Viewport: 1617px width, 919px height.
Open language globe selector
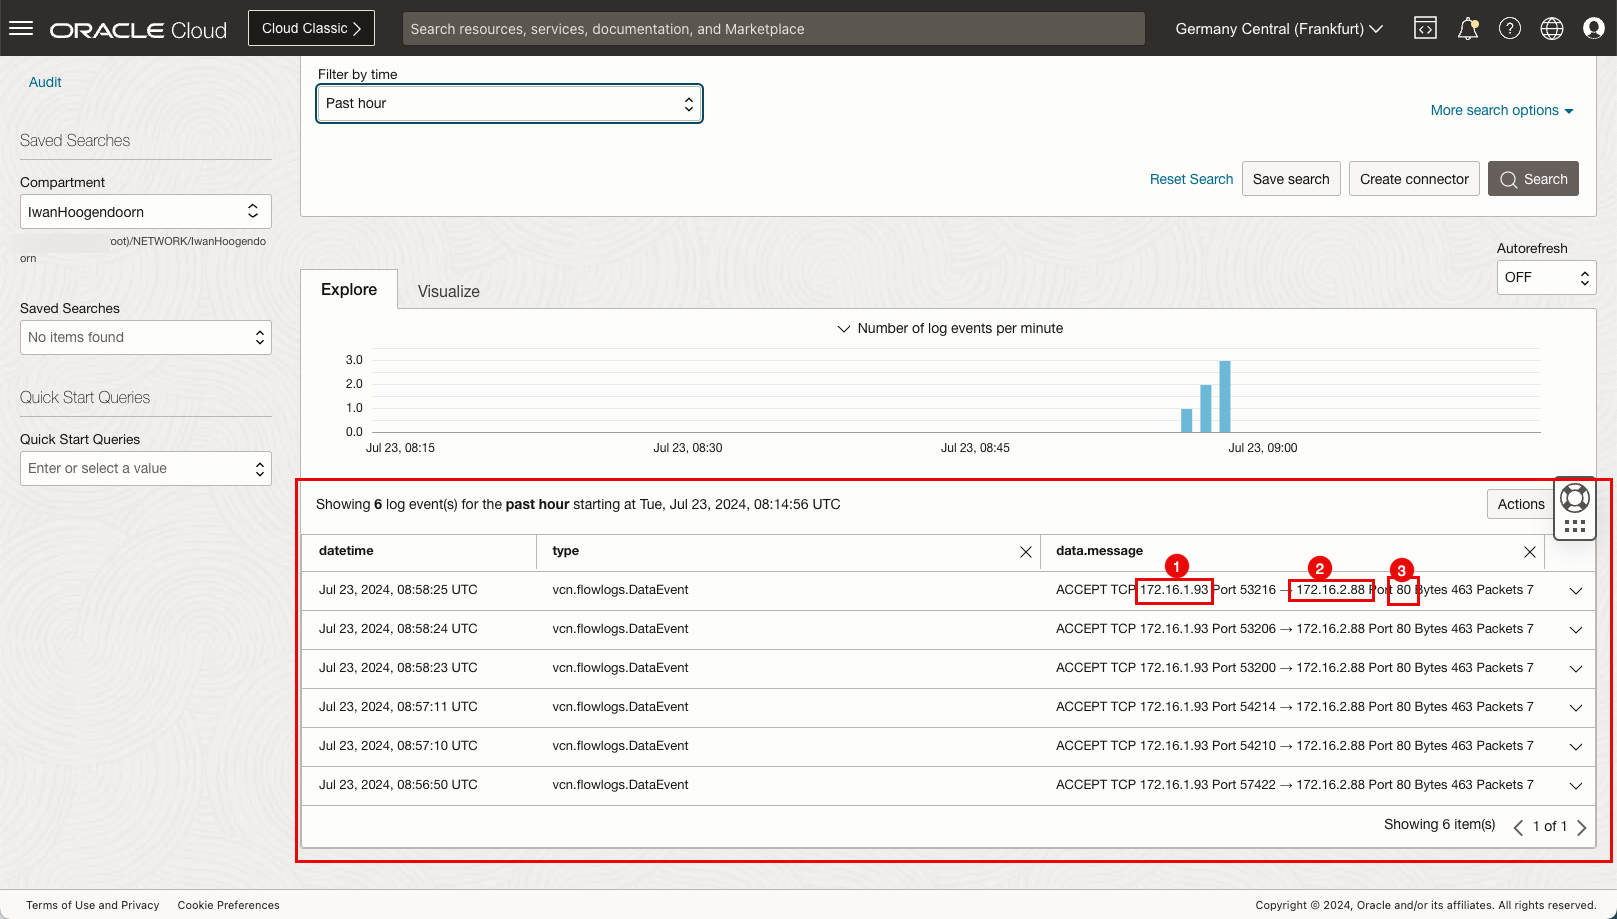coord(1551,29)
